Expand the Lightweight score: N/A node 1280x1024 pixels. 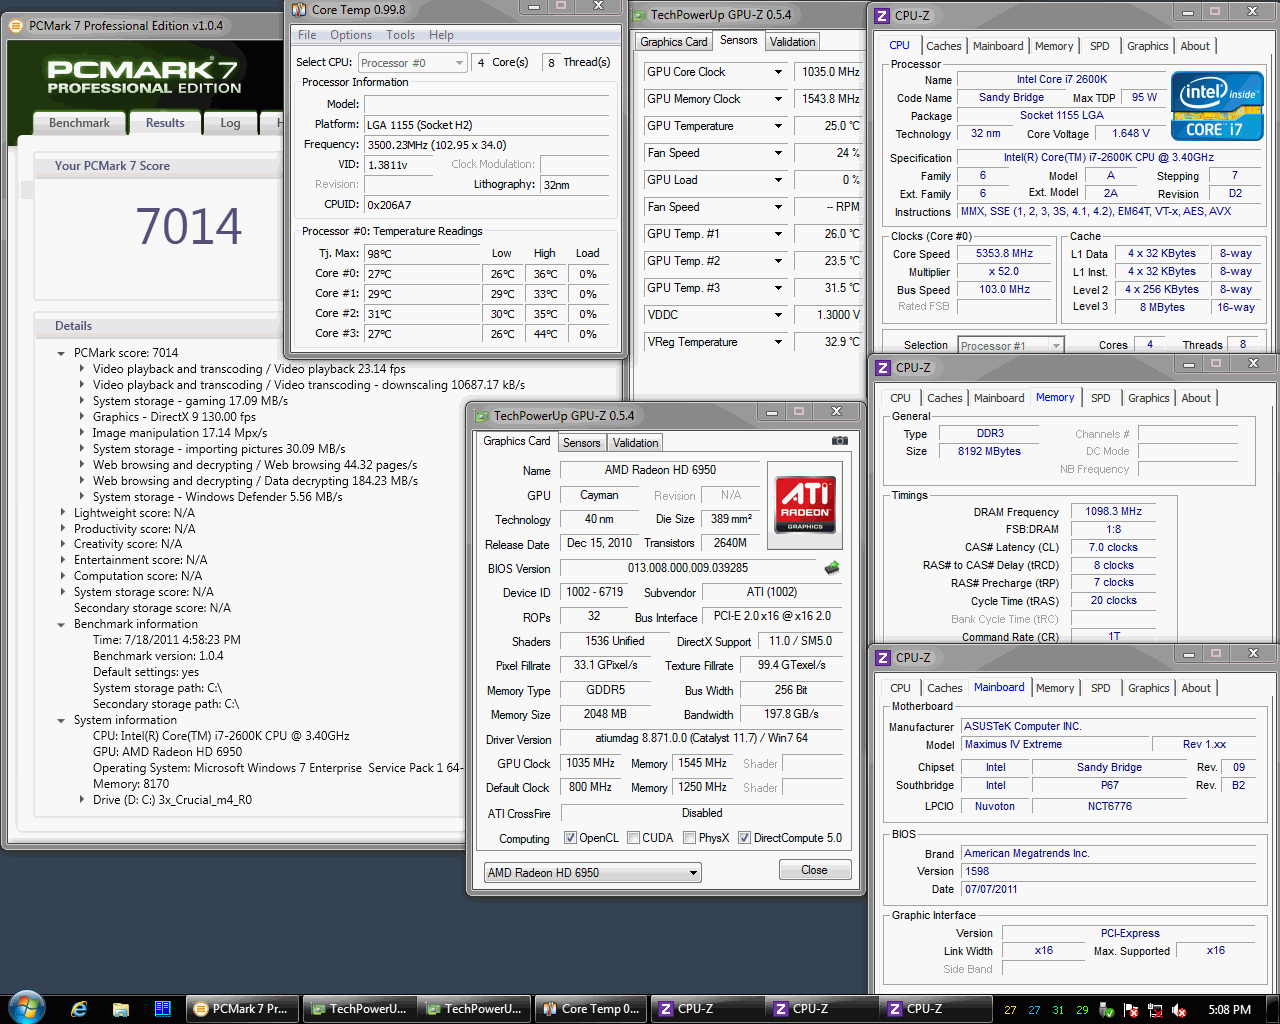tap(62, 513)
